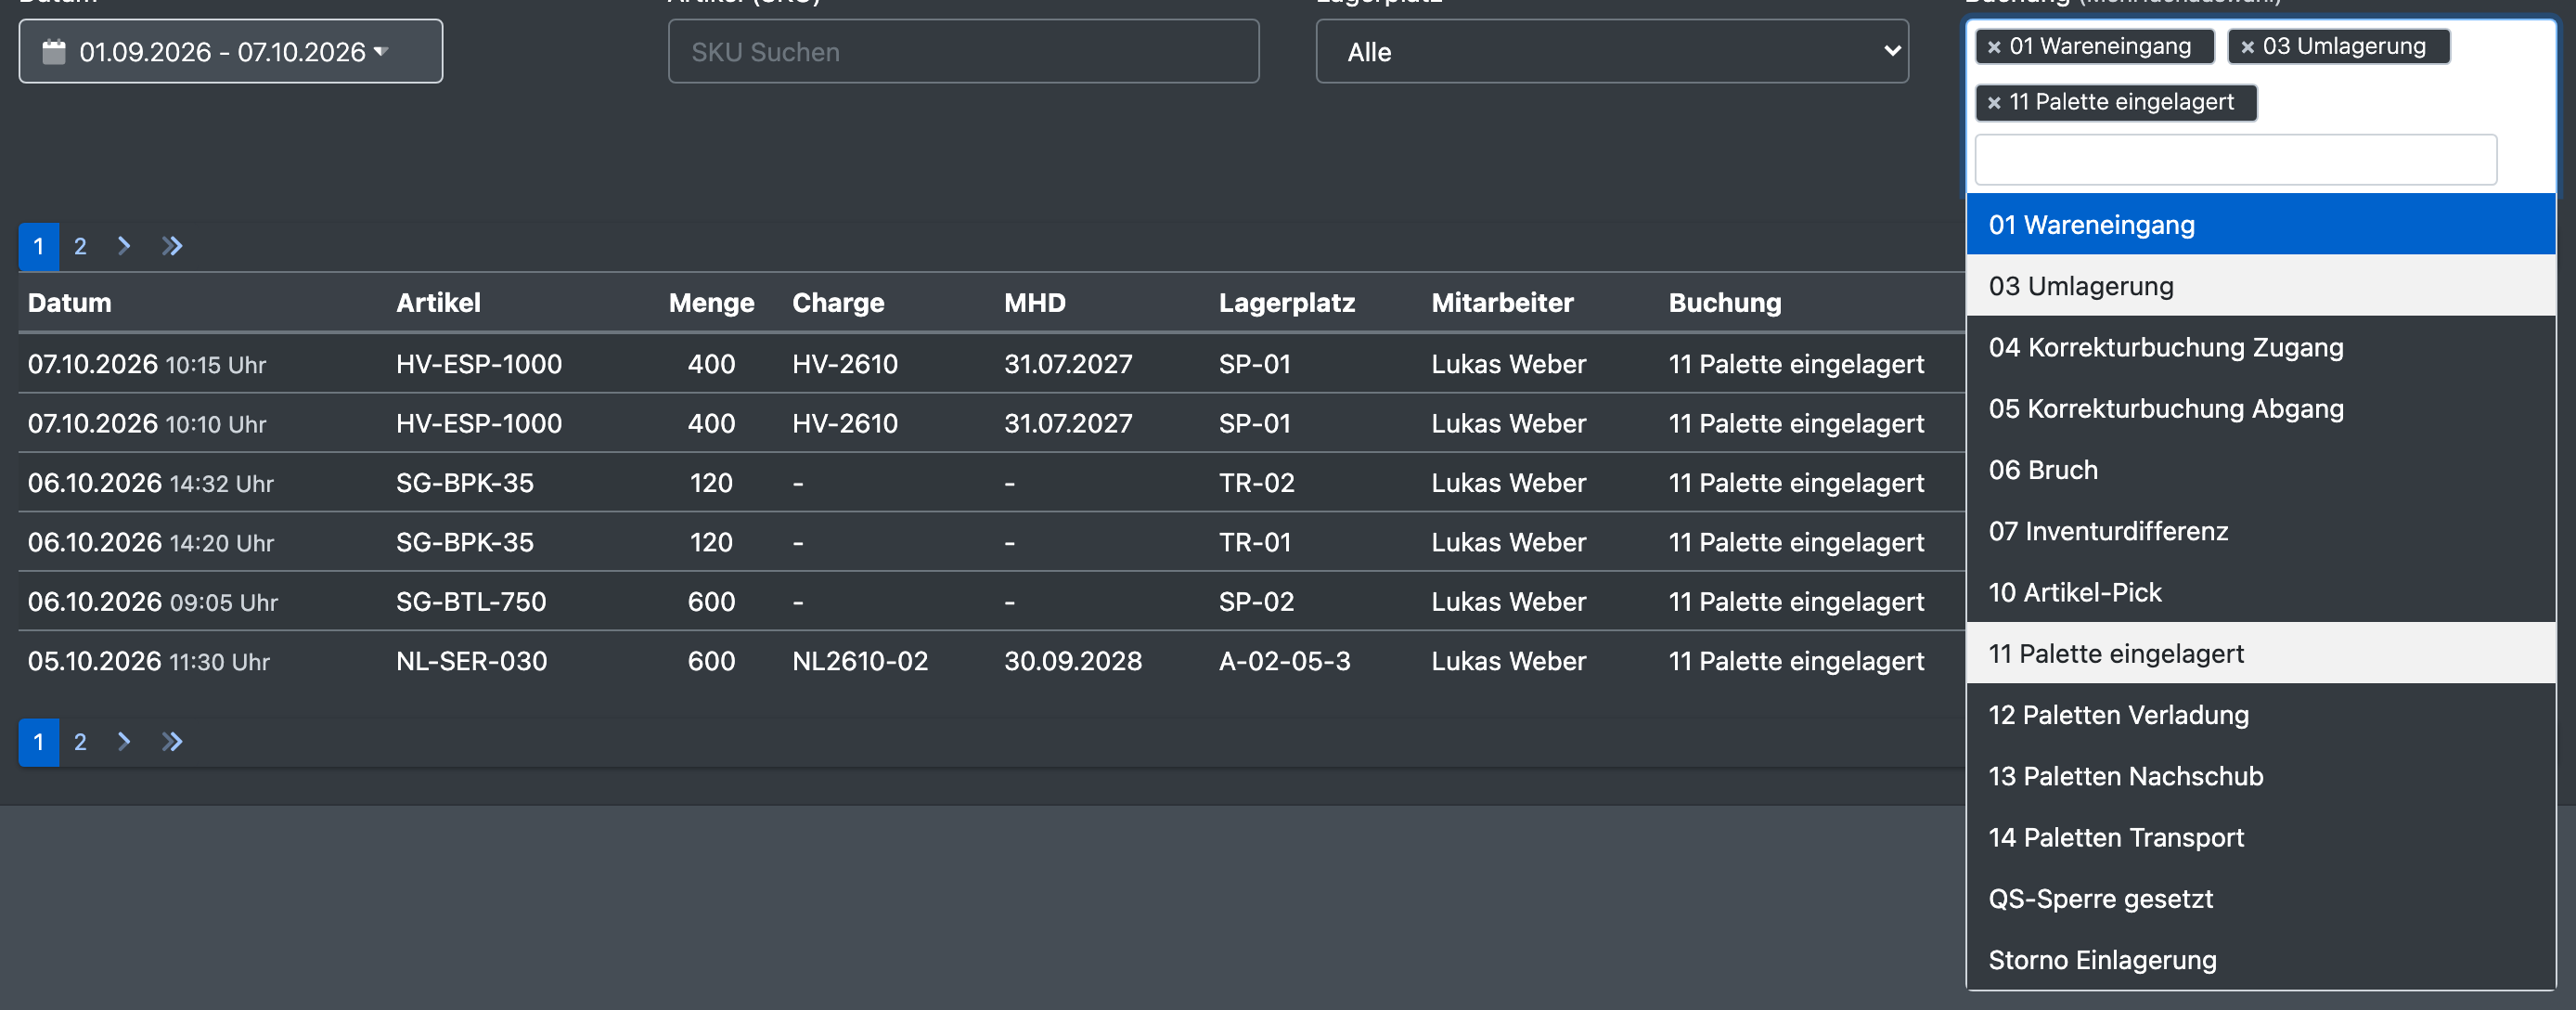
Task: Select the Storno Einlagerung option
Action: tap(2260, 959)
